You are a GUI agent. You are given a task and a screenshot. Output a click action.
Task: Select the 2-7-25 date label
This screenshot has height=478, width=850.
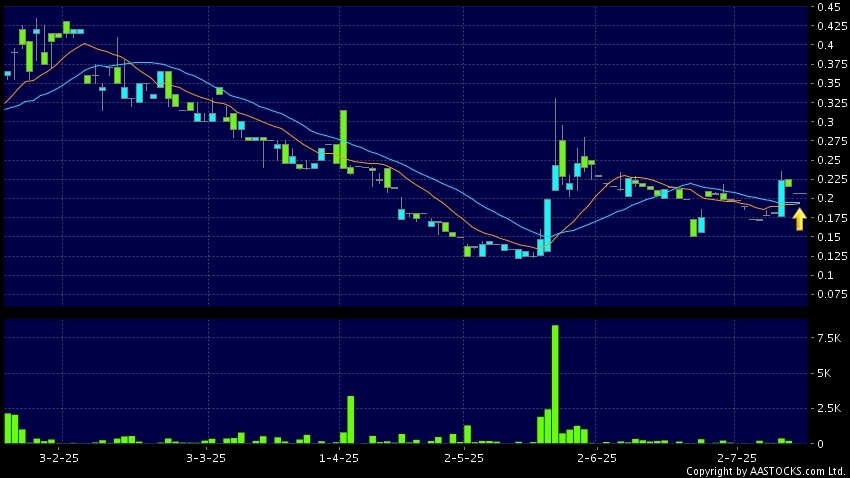[x=736, y=458]
